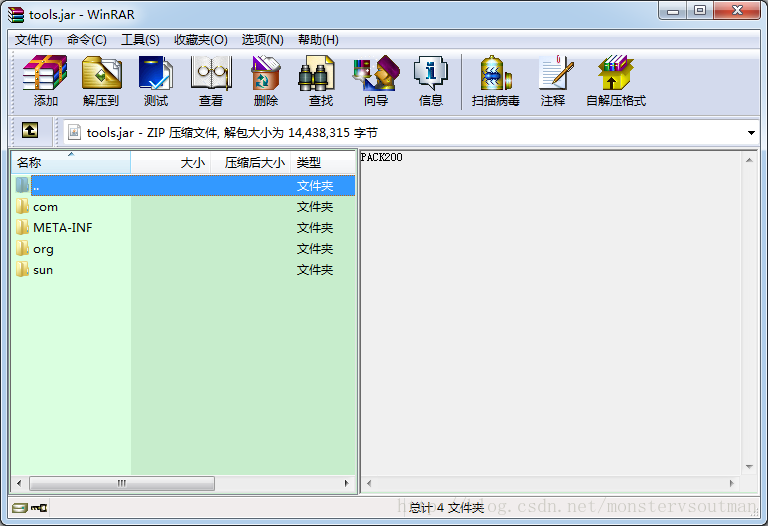The width and height of the screenshot is (768, 526).
Task: Click the PACK200 comment text
Action: [x=382, y=157]
